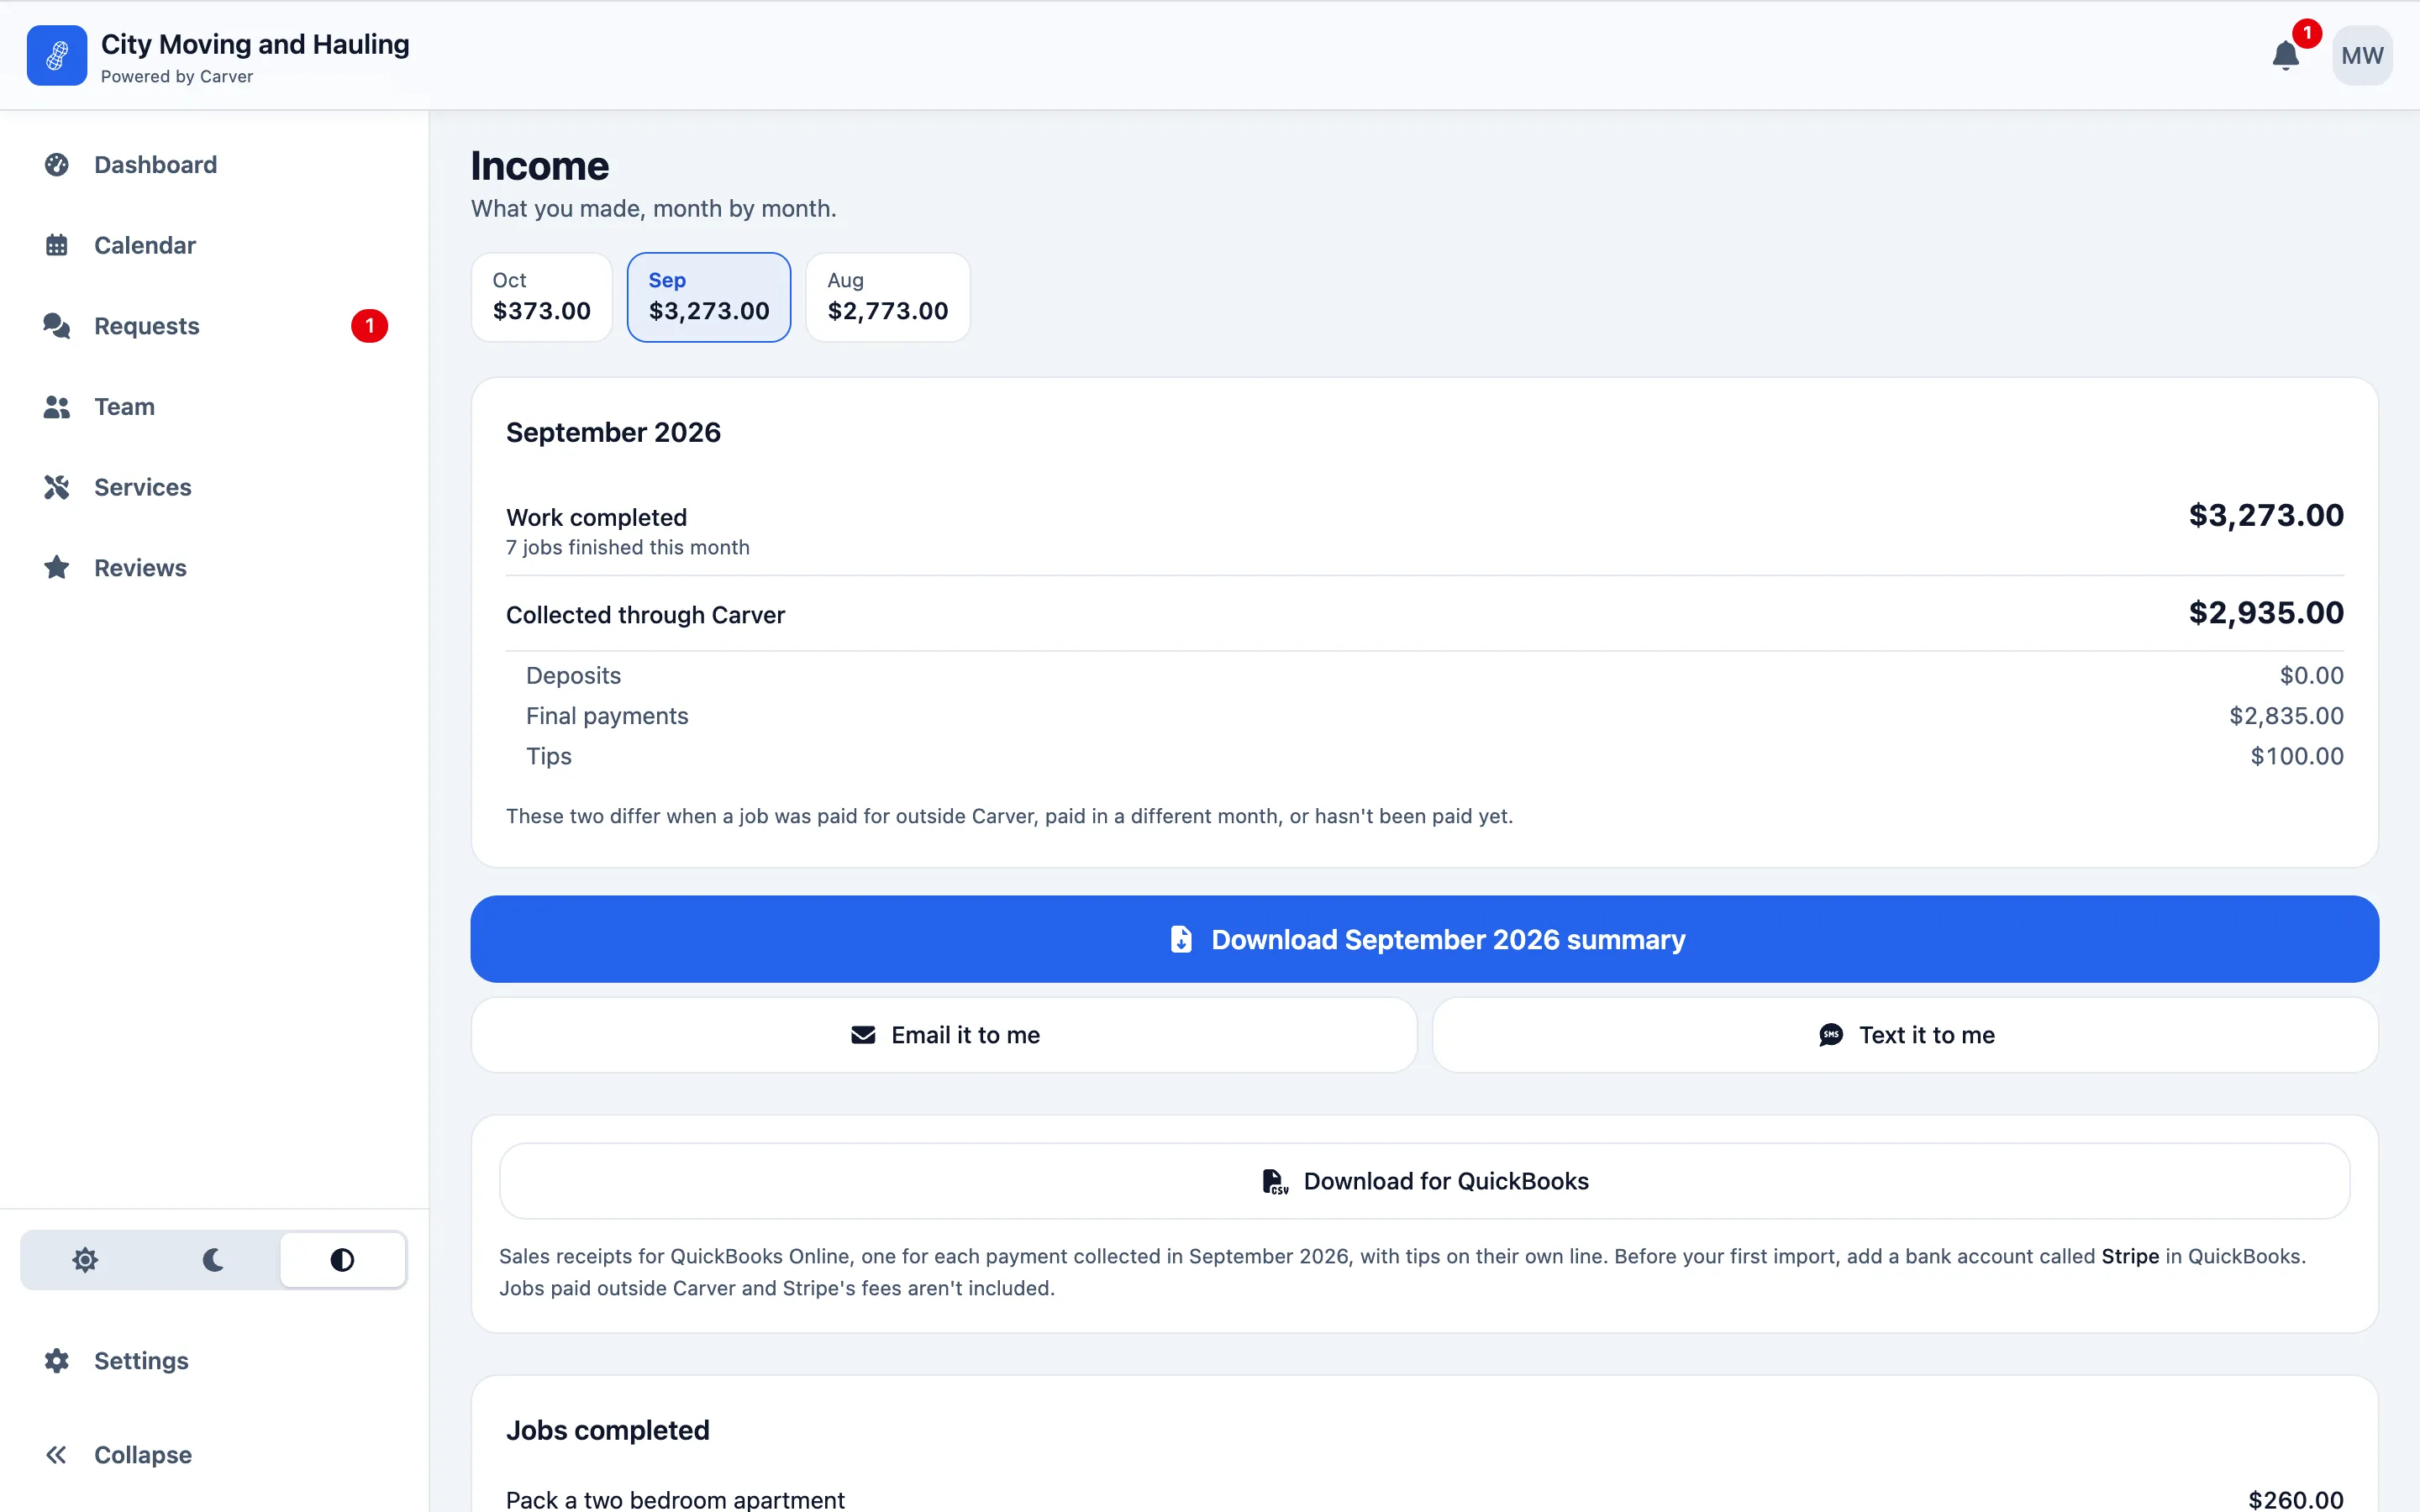Open Requests via the chat bubbles icon

[57, 326]
